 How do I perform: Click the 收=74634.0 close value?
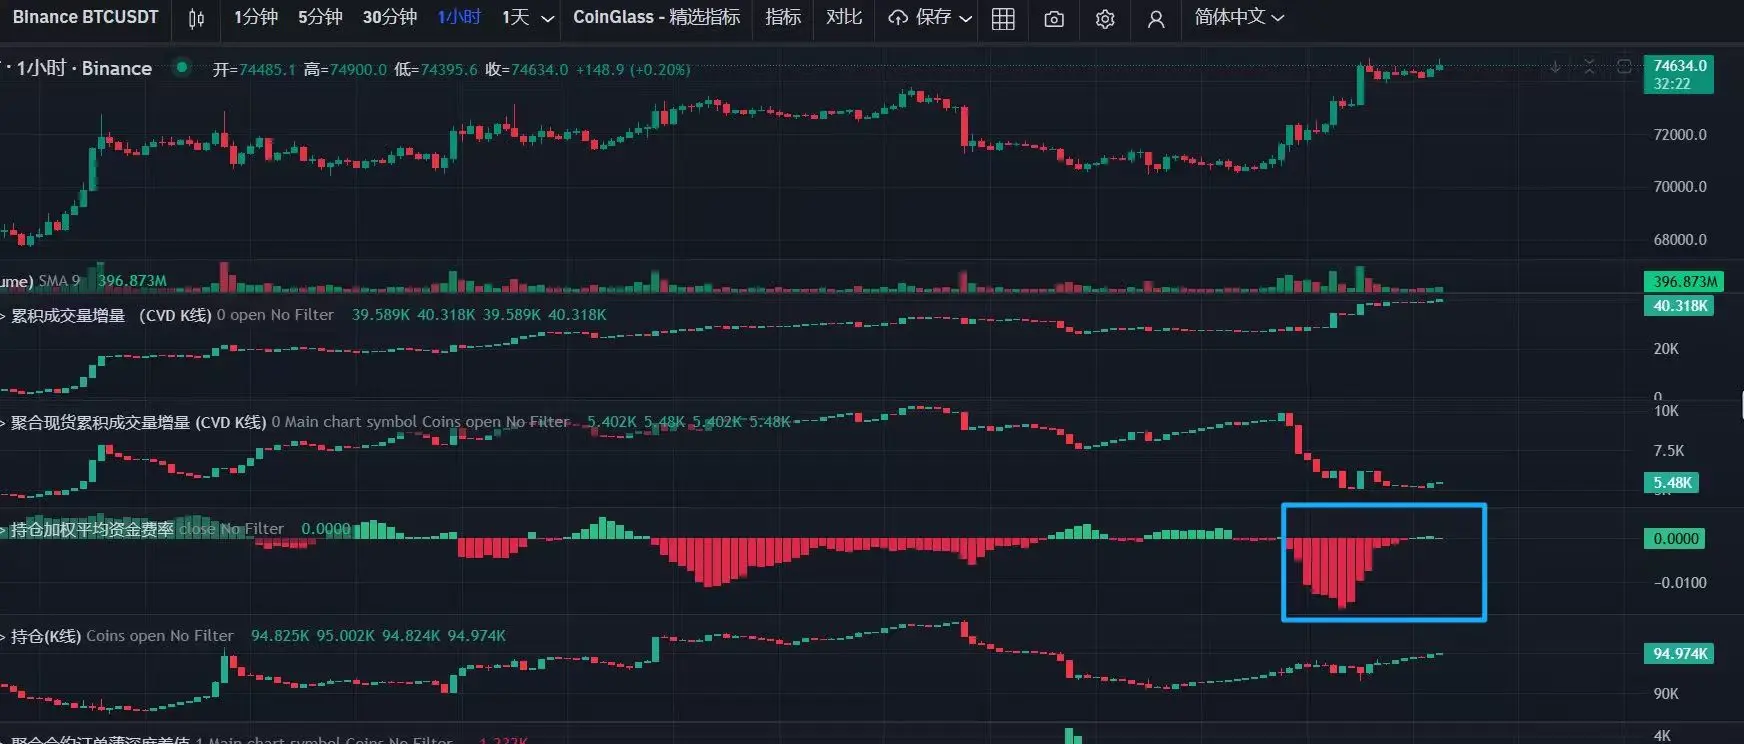pyautogui.click(x=527, y=70)
